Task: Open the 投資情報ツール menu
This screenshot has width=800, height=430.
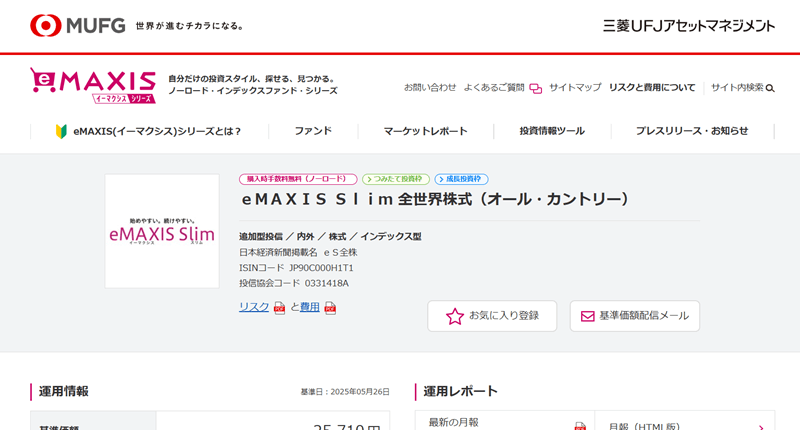Action: tap(552, 131)
